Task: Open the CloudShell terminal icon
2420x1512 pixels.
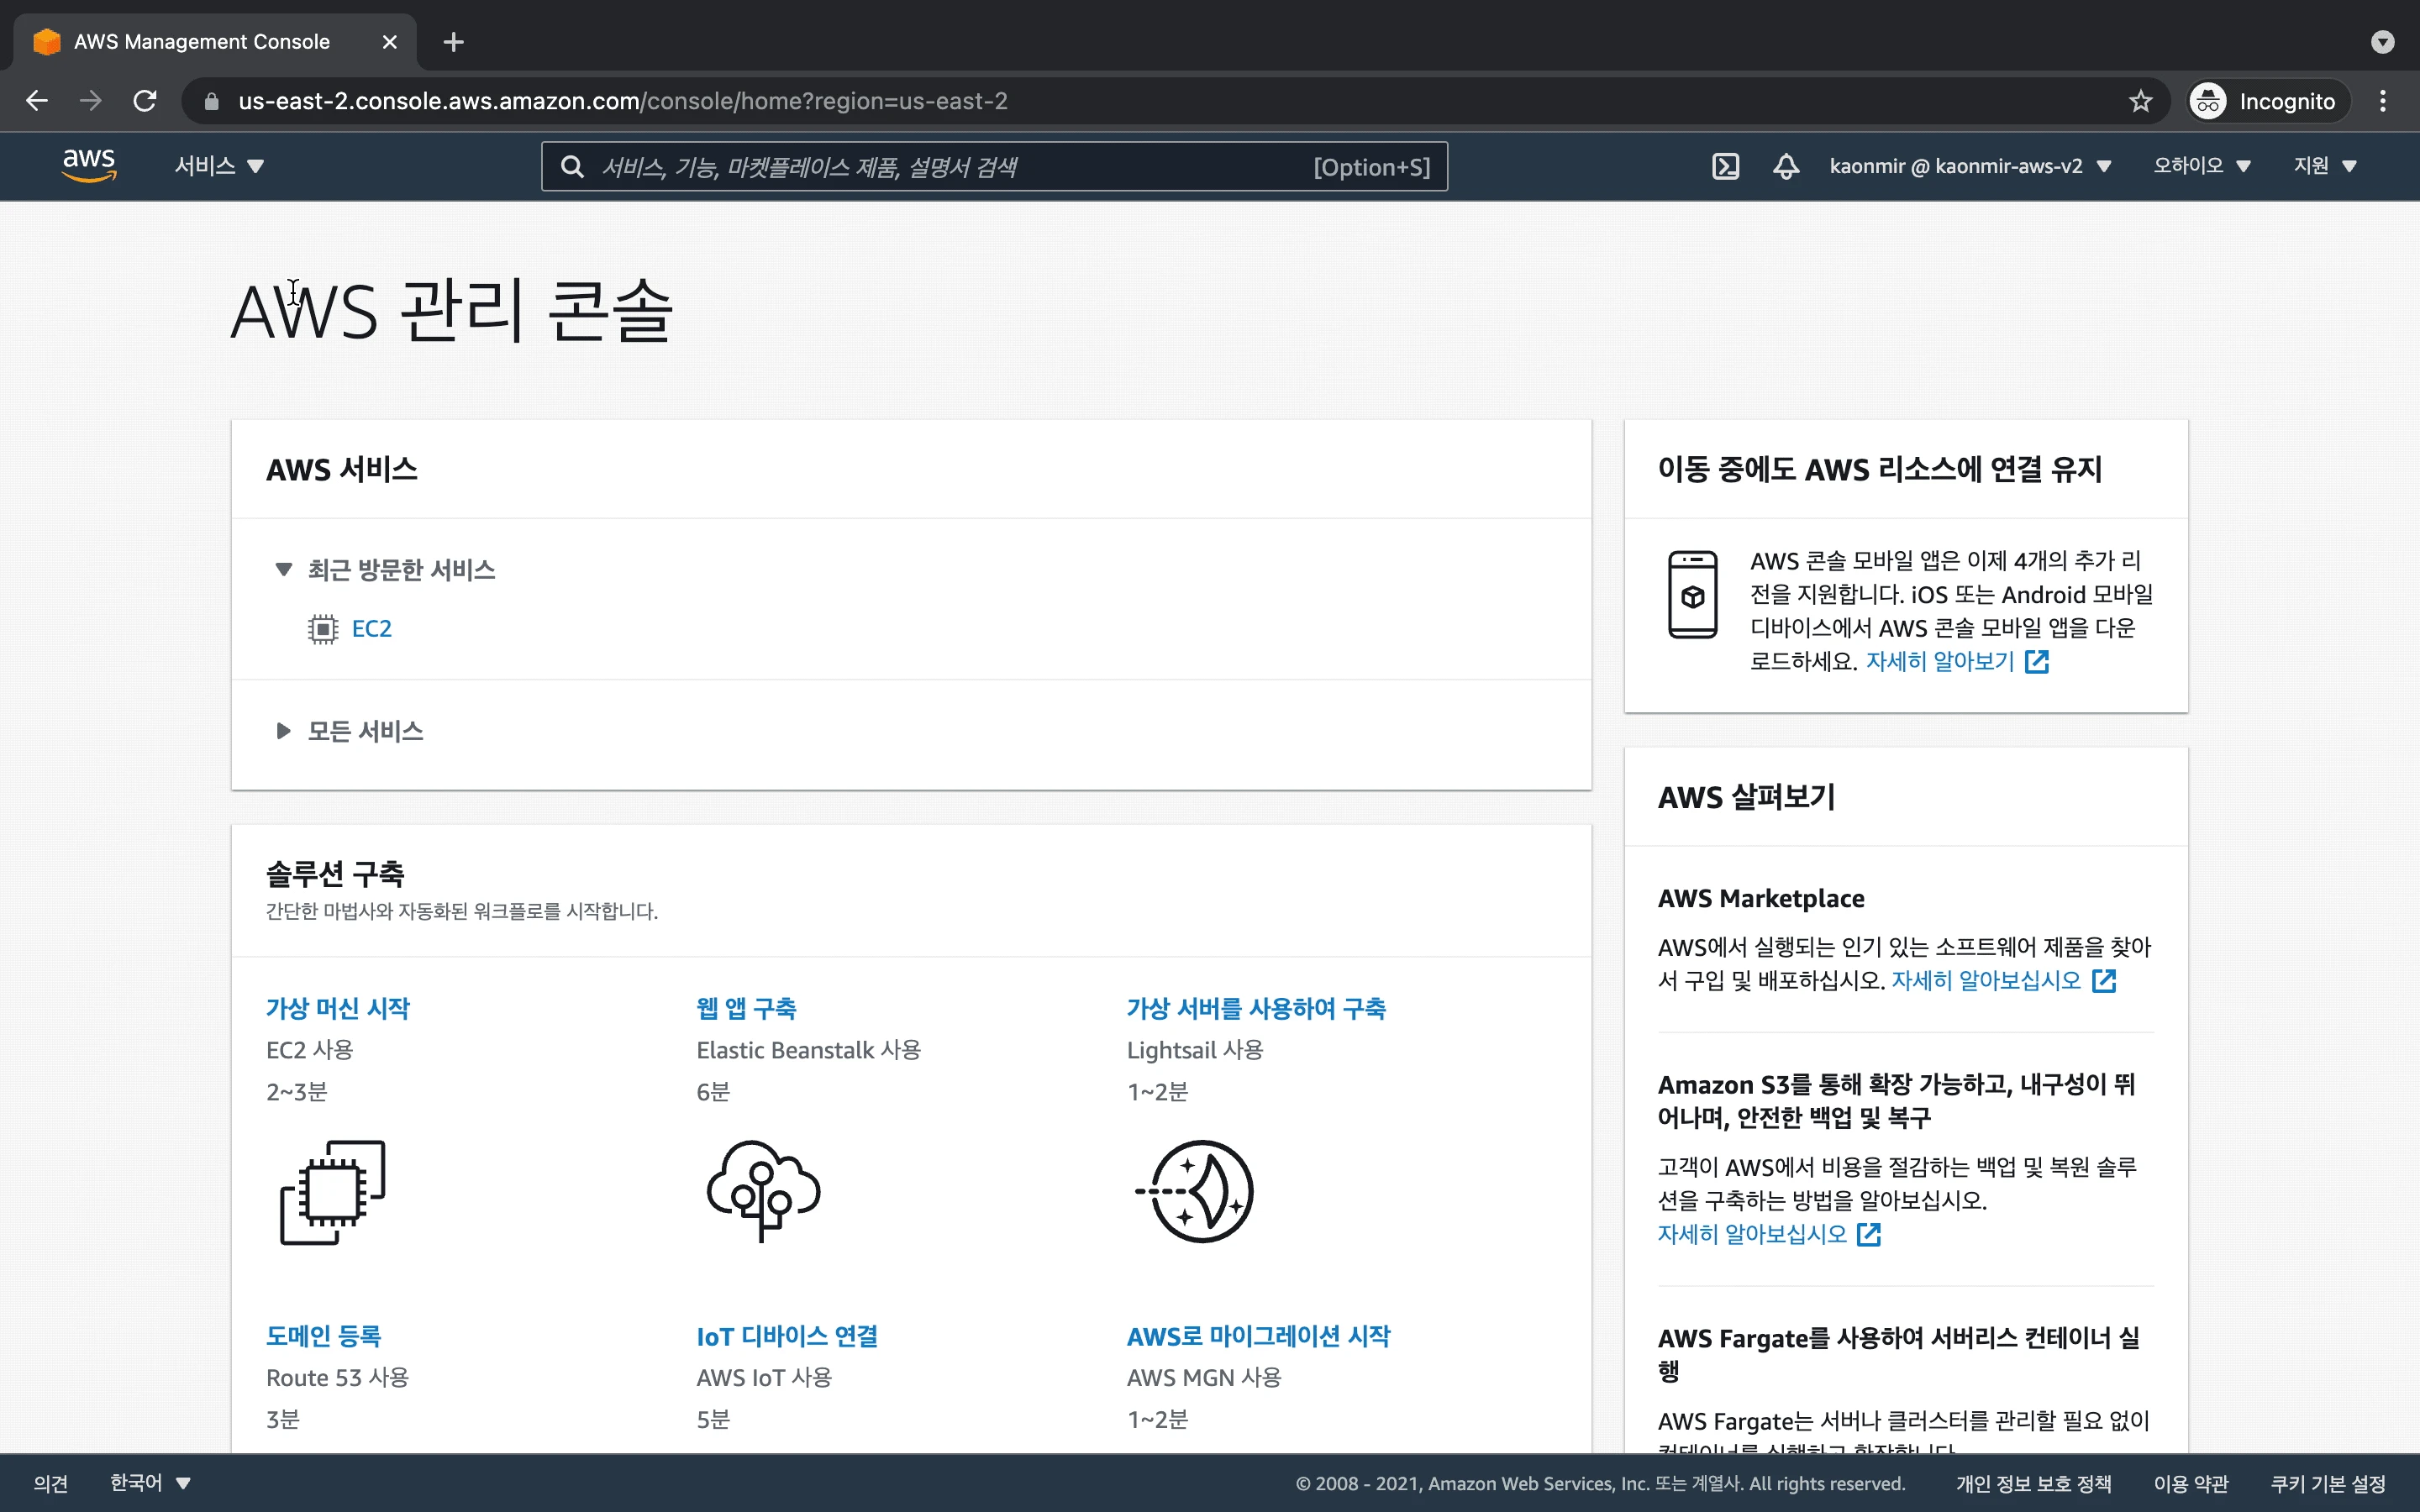Action: point(1725,166)
